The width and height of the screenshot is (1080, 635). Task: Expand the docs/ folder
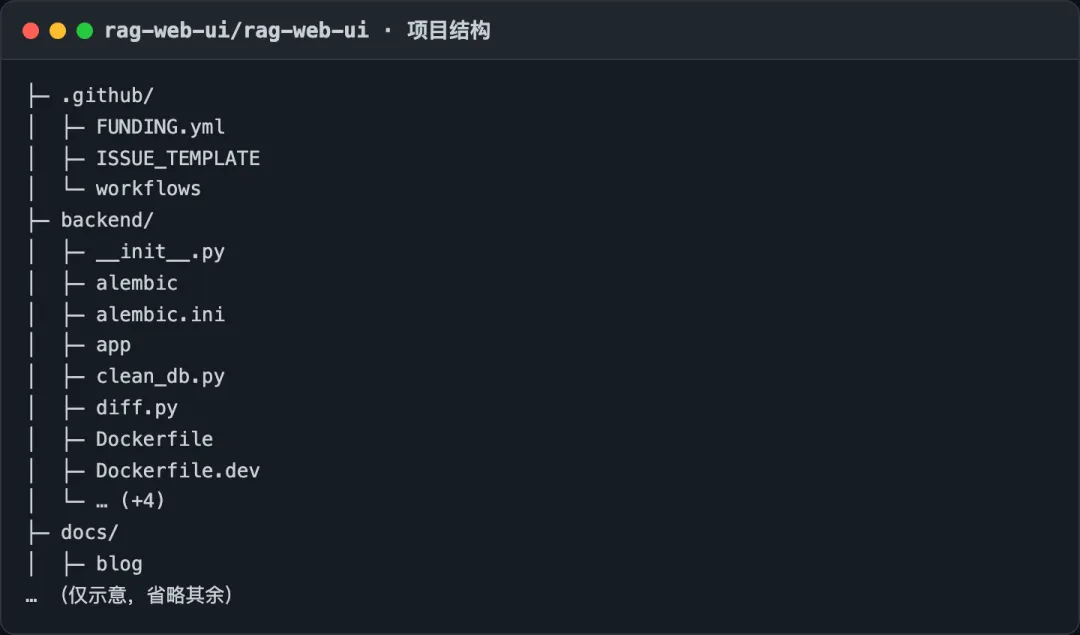90,532
